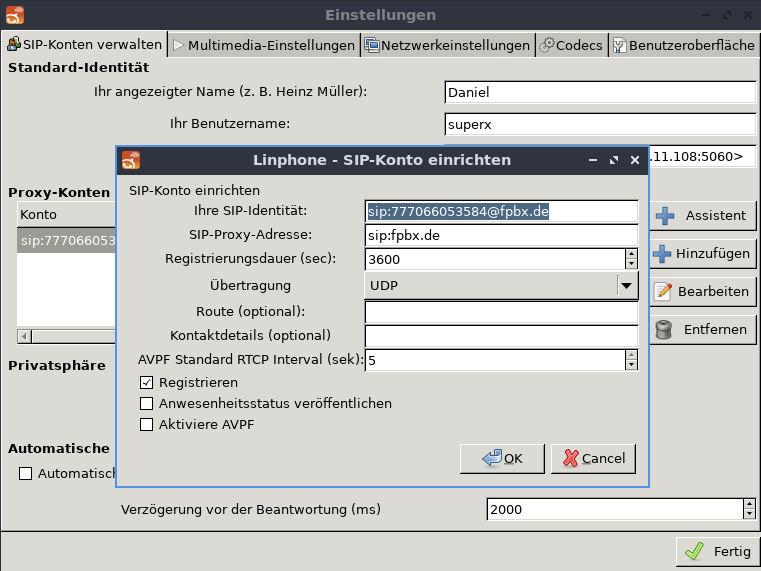The width and height of the screenshot is (761, 571).
Task: Enable the Aktiviere AVPF checkbox
Action: click(146, 424)
